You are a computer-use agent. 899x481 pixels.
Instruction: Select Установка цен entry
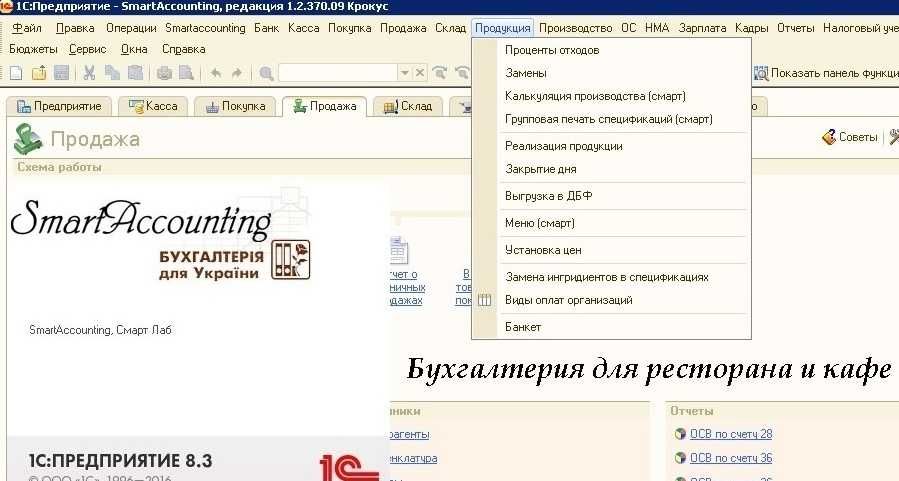(x=624, y=250)
